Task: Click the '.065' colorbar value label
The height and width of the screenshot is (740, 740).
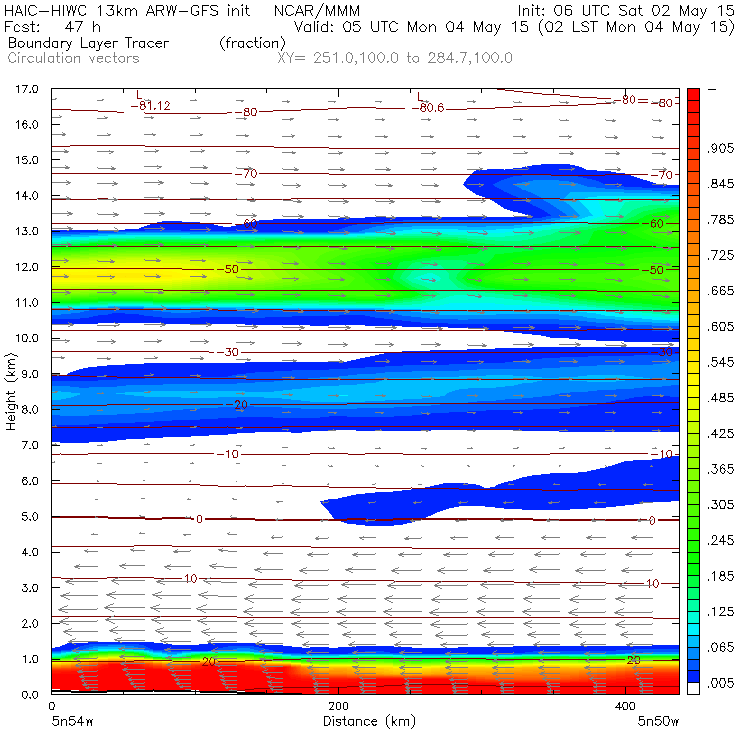Action: pyautogui.click(x=721, y=648)
